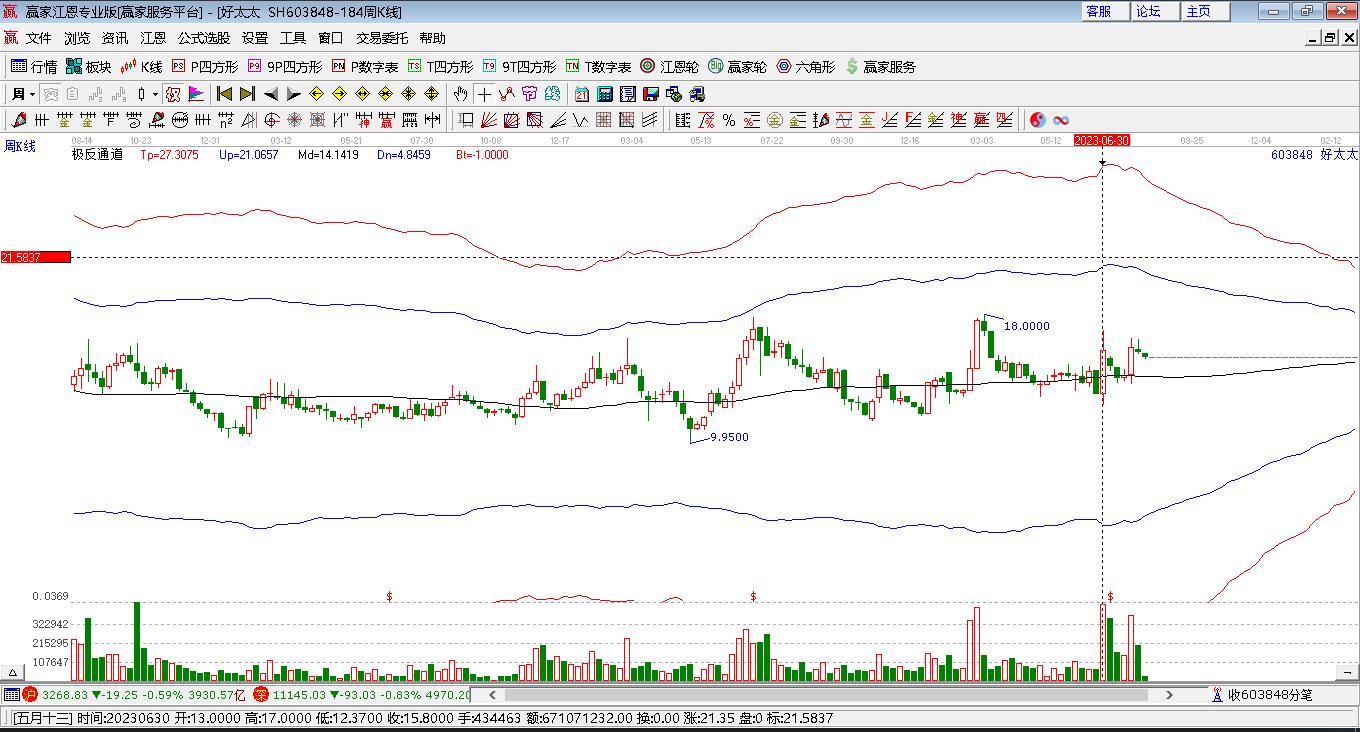Toggle the crosshair cursor tool
Screen dimensions: 1360x732
[x=484, y=94]
